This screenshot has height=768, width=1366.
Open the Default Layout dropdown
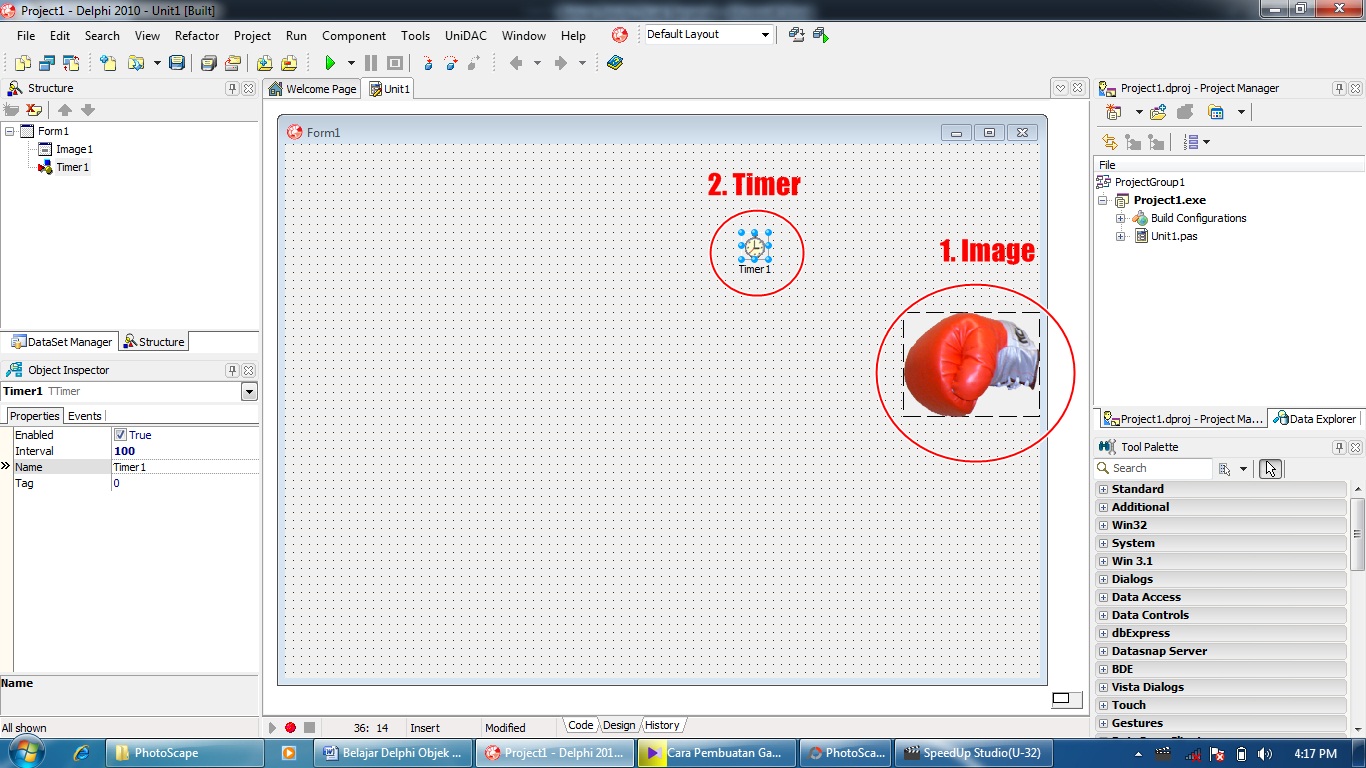coord(765,35)
